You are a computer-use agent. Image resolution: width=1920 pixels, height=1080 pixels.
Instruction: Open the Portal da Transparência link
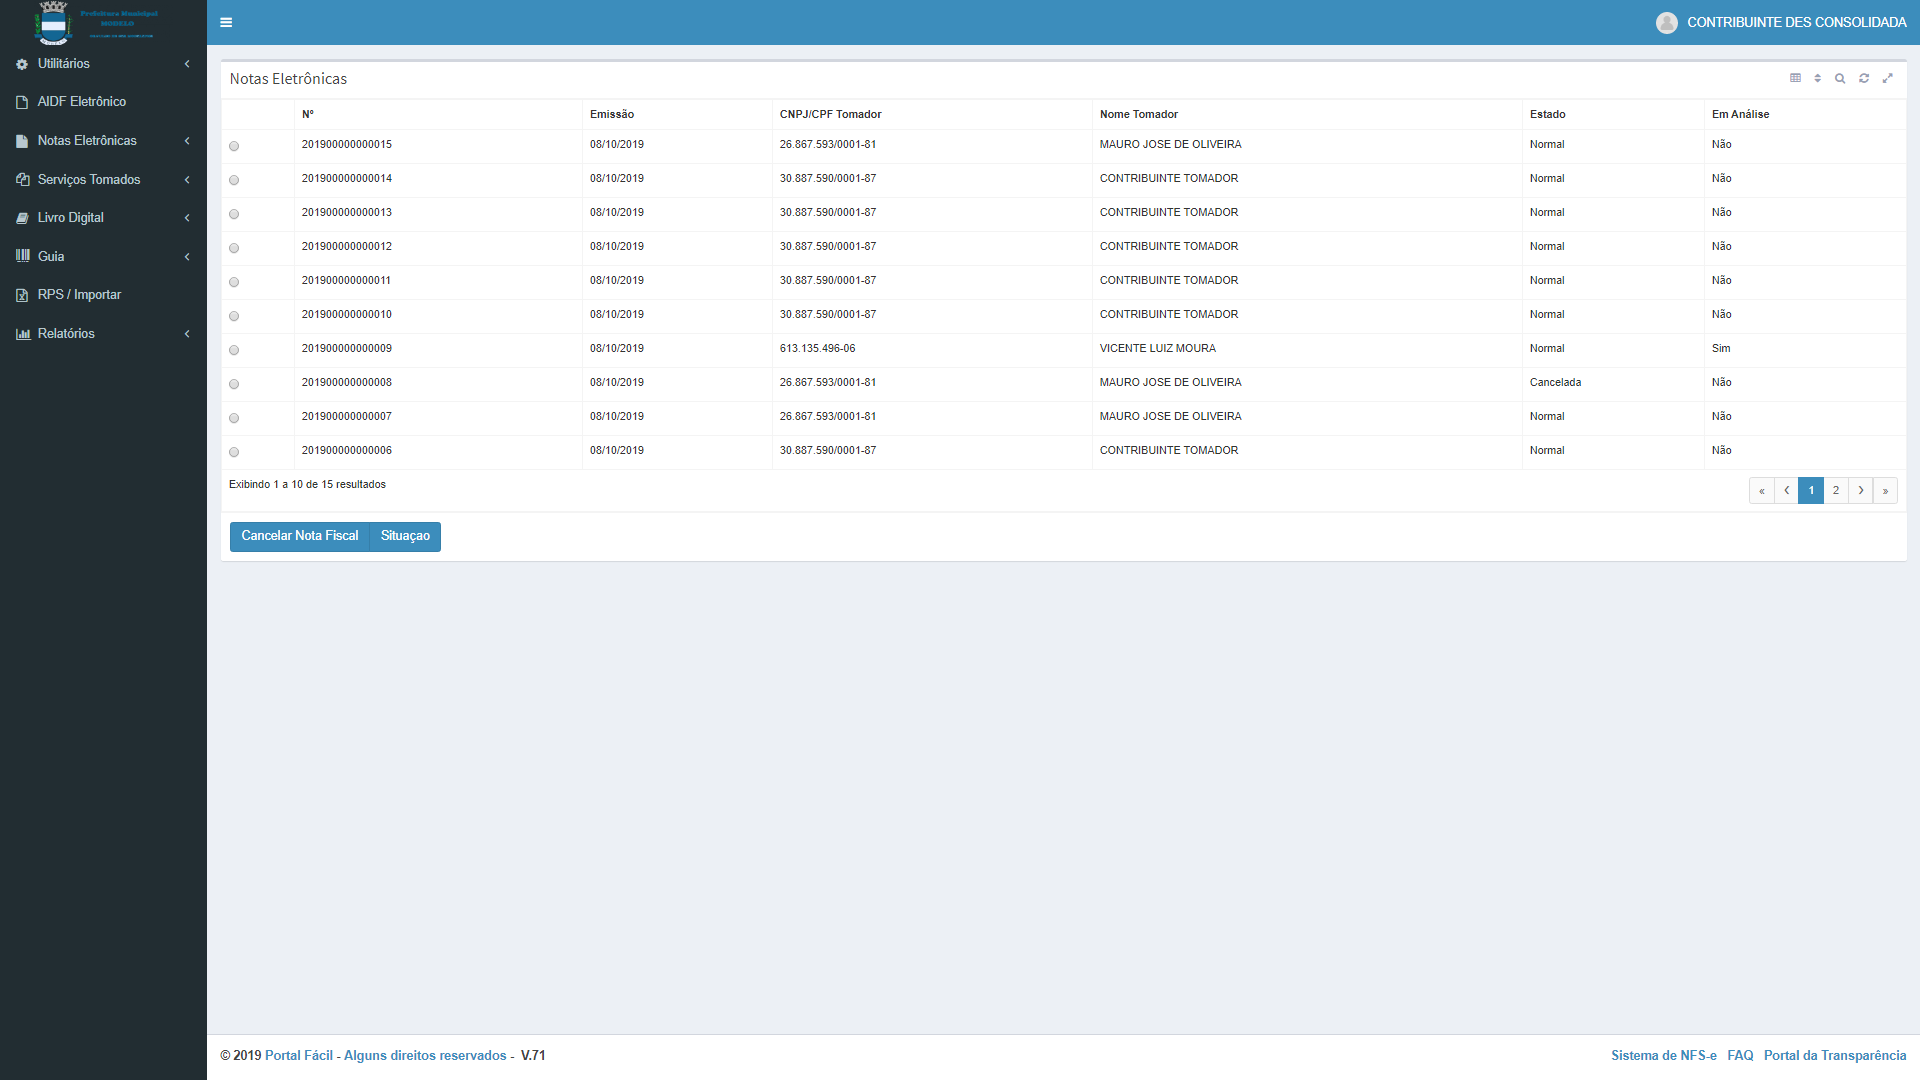click(1834, 1055)
